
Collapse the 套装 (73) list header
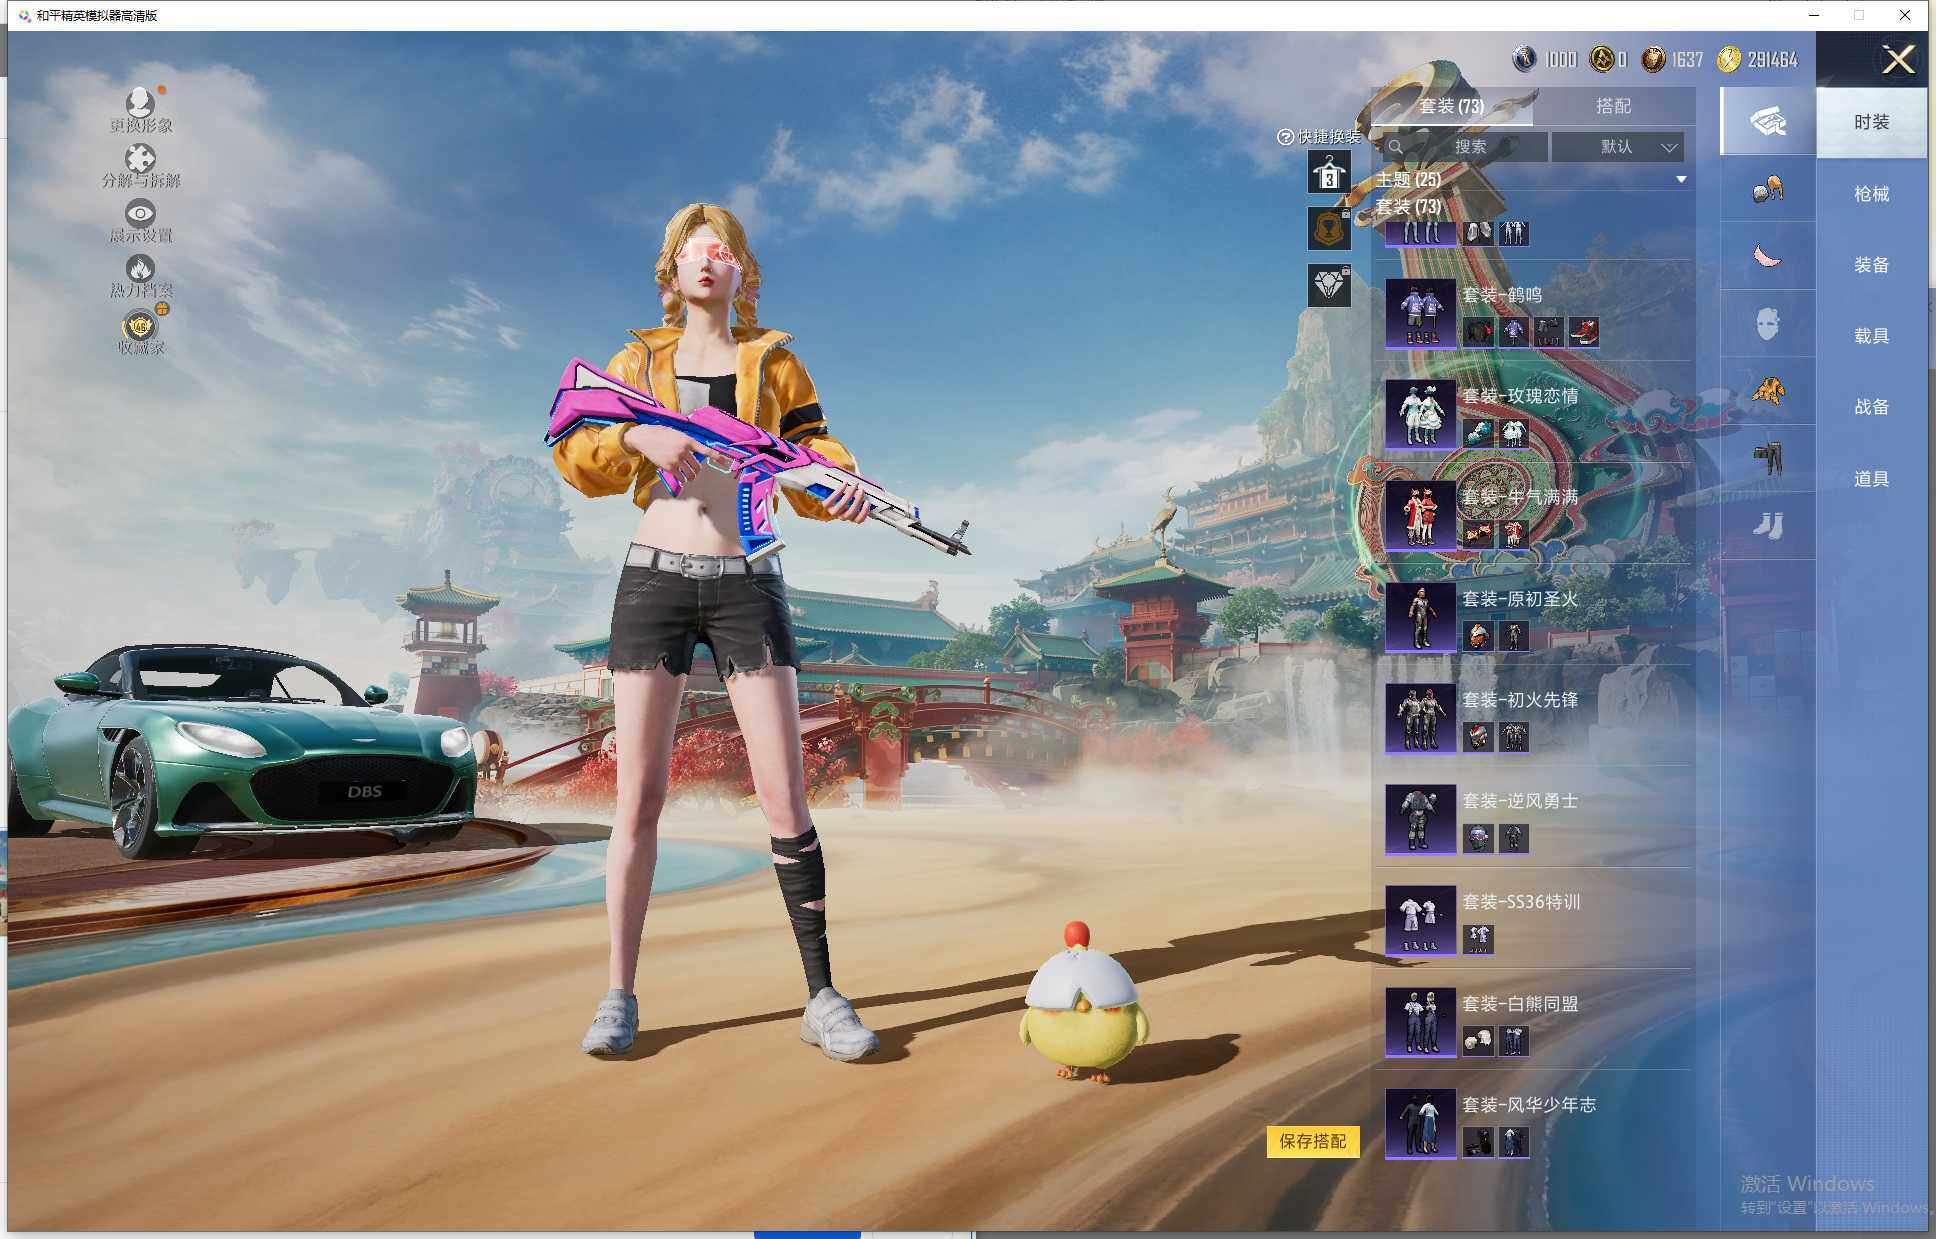click(x=1408, y=206)
